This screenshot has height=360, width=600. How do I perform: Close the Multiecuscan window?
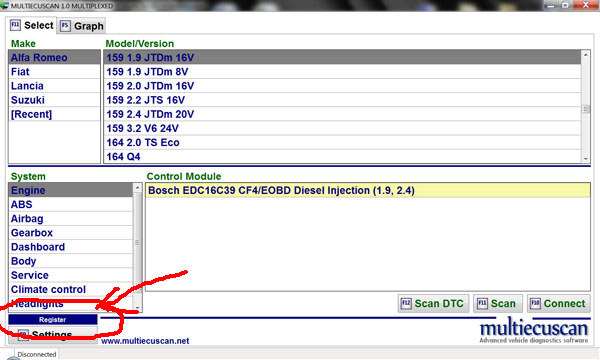coord(585,5)
